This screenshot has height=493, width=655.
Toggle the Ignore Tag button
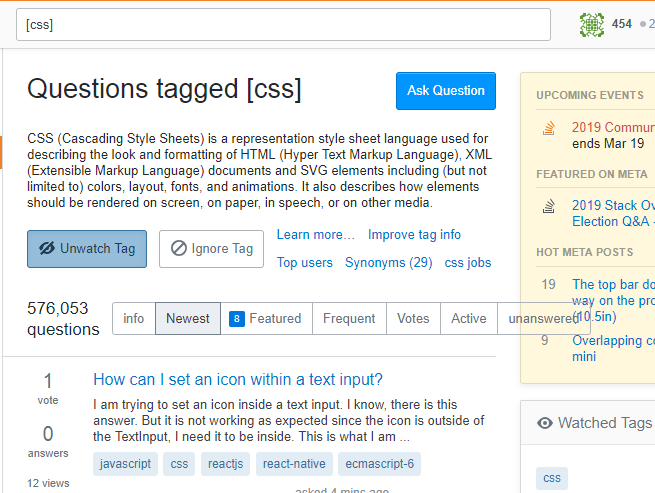[x=211, y=249]
